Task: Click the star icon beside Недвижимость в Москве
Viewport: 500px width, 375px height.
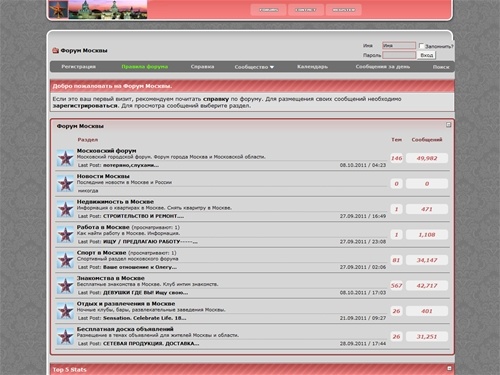Action: tap(65, 209)
